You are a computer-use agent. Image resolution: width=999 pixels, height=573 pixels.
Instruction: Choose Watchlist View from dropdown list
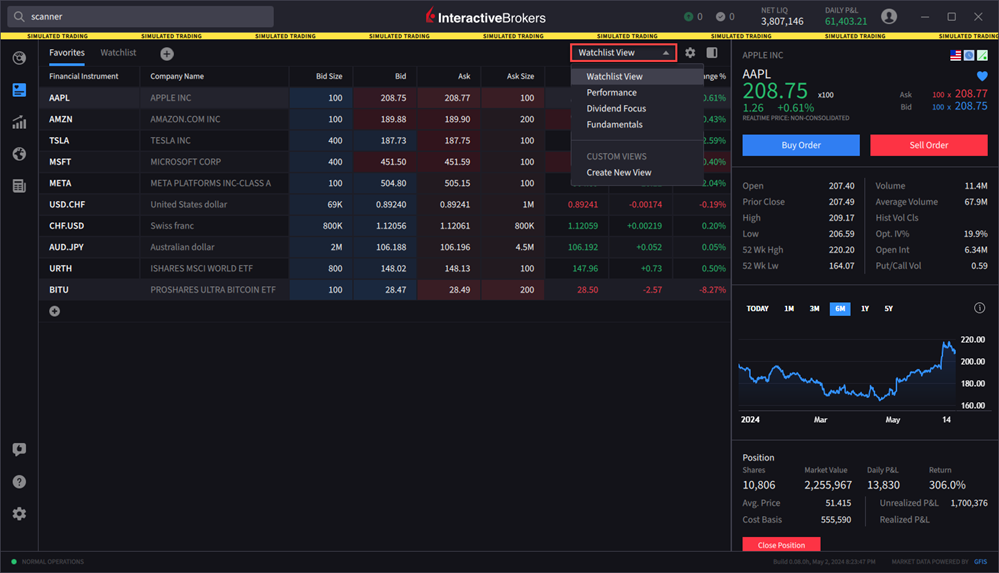[x=637, y=76]
